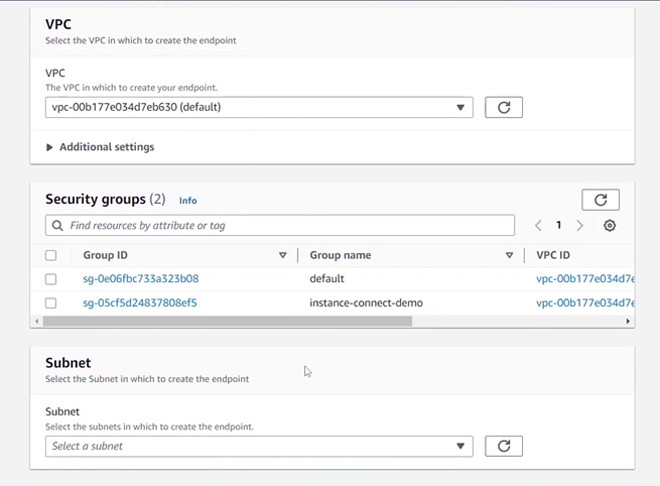Screen dimensions: 660x486
Task: Sort by Group name column arrow
Action: pyautogui.click(x=509, y=255)
